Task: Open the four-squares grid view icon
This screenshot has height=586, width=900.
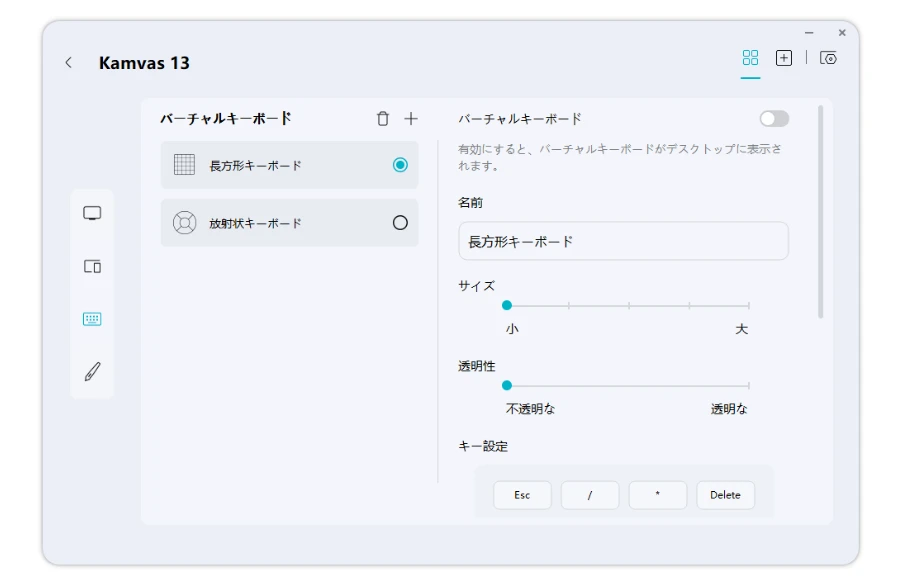Action: (x=751, y=58)
